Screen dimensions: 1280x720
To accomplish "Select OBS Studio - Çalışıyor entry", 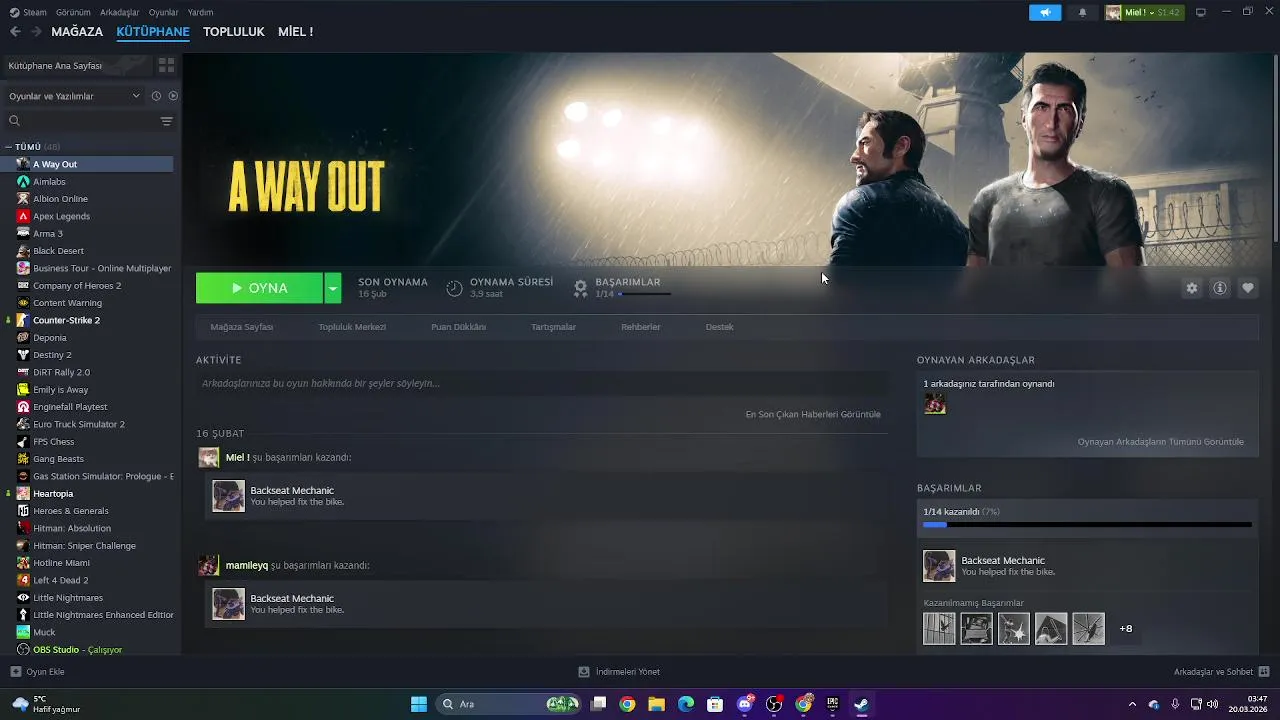I will coord(77,650).
